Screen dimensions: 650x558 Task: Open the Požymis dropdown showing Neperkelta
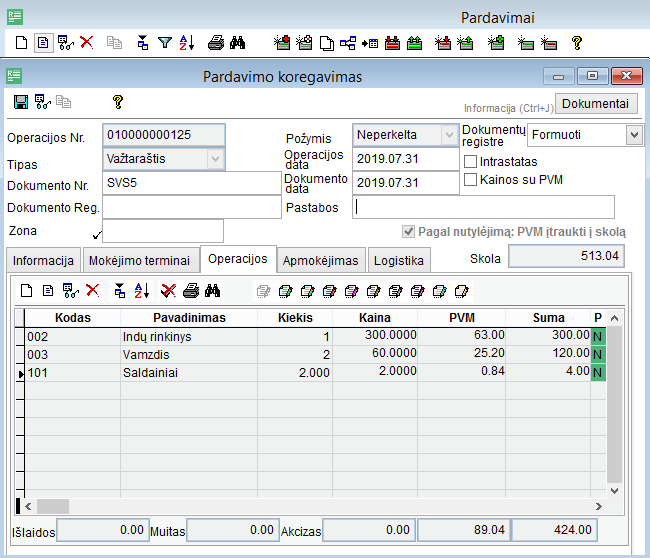[448, 134]
